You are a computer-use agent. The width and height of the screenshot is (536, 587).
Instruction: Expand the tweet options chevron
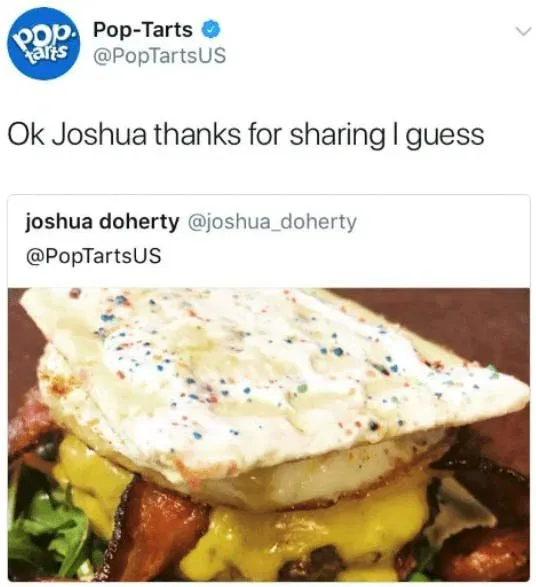click(x=523, y=31)
